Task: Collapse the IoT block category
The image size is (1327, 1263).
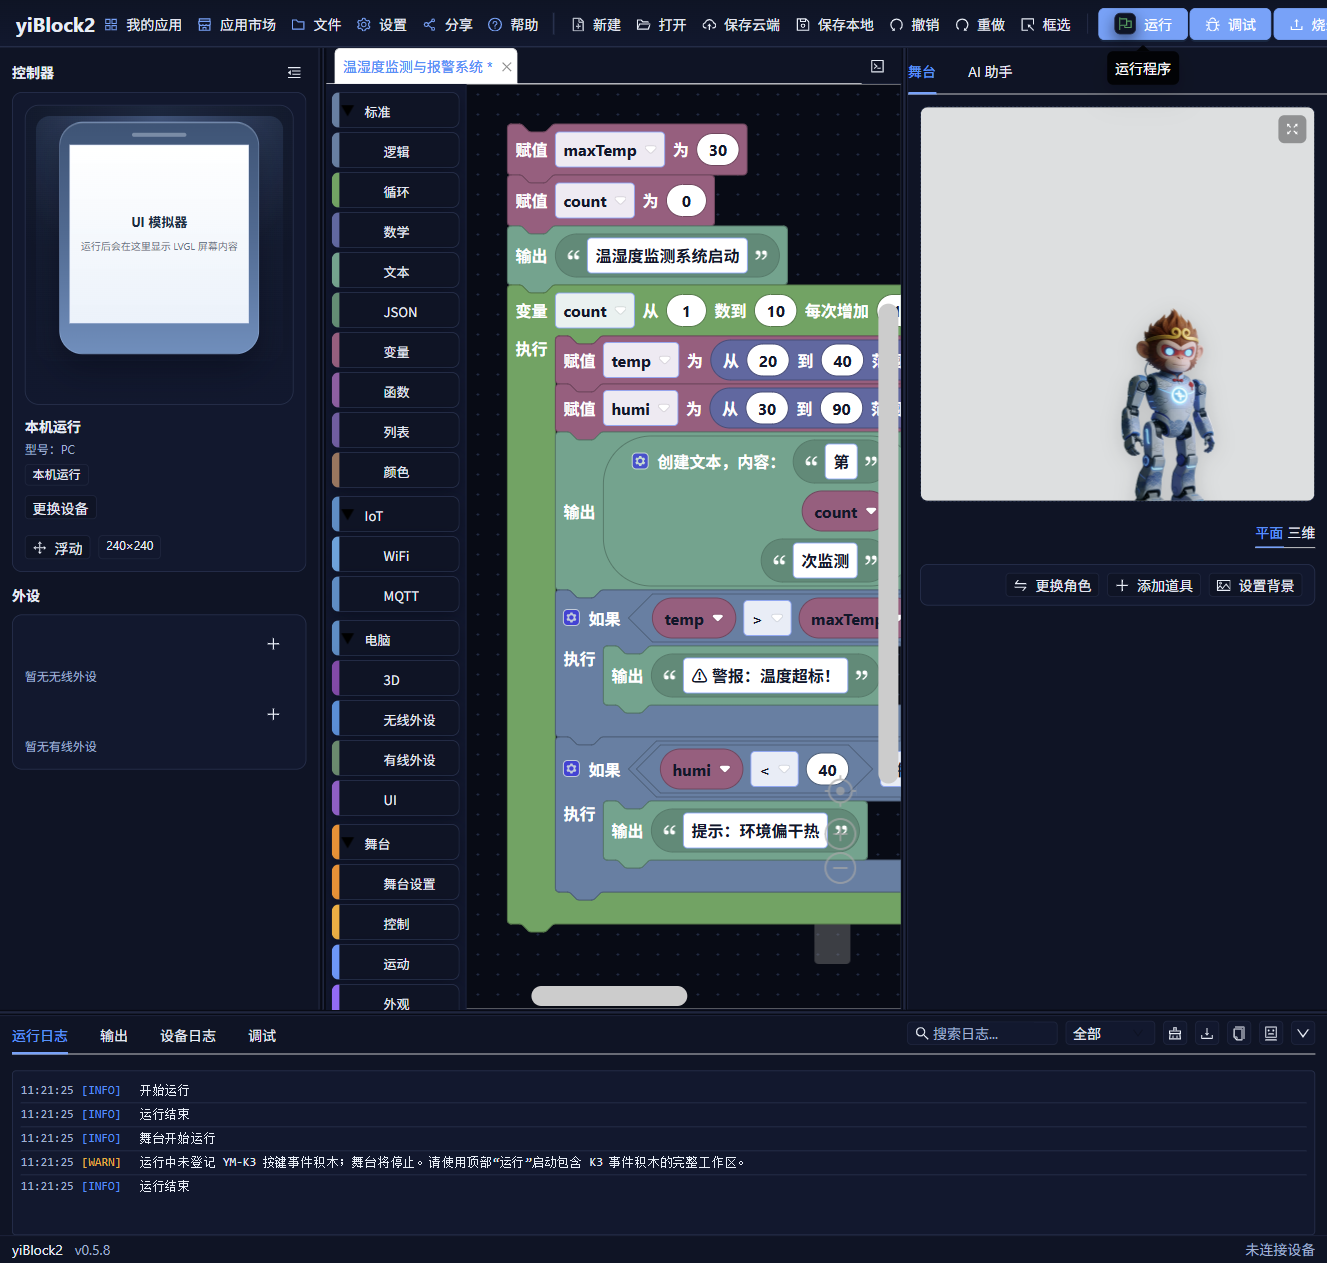Action: pos(348,515)
